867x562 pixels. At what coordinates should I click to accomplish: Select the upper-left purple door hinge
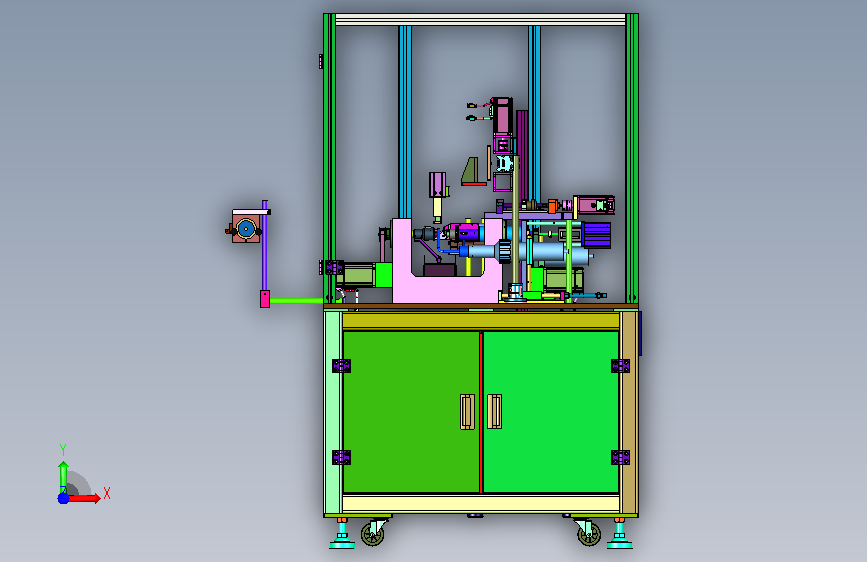point(341,366)
